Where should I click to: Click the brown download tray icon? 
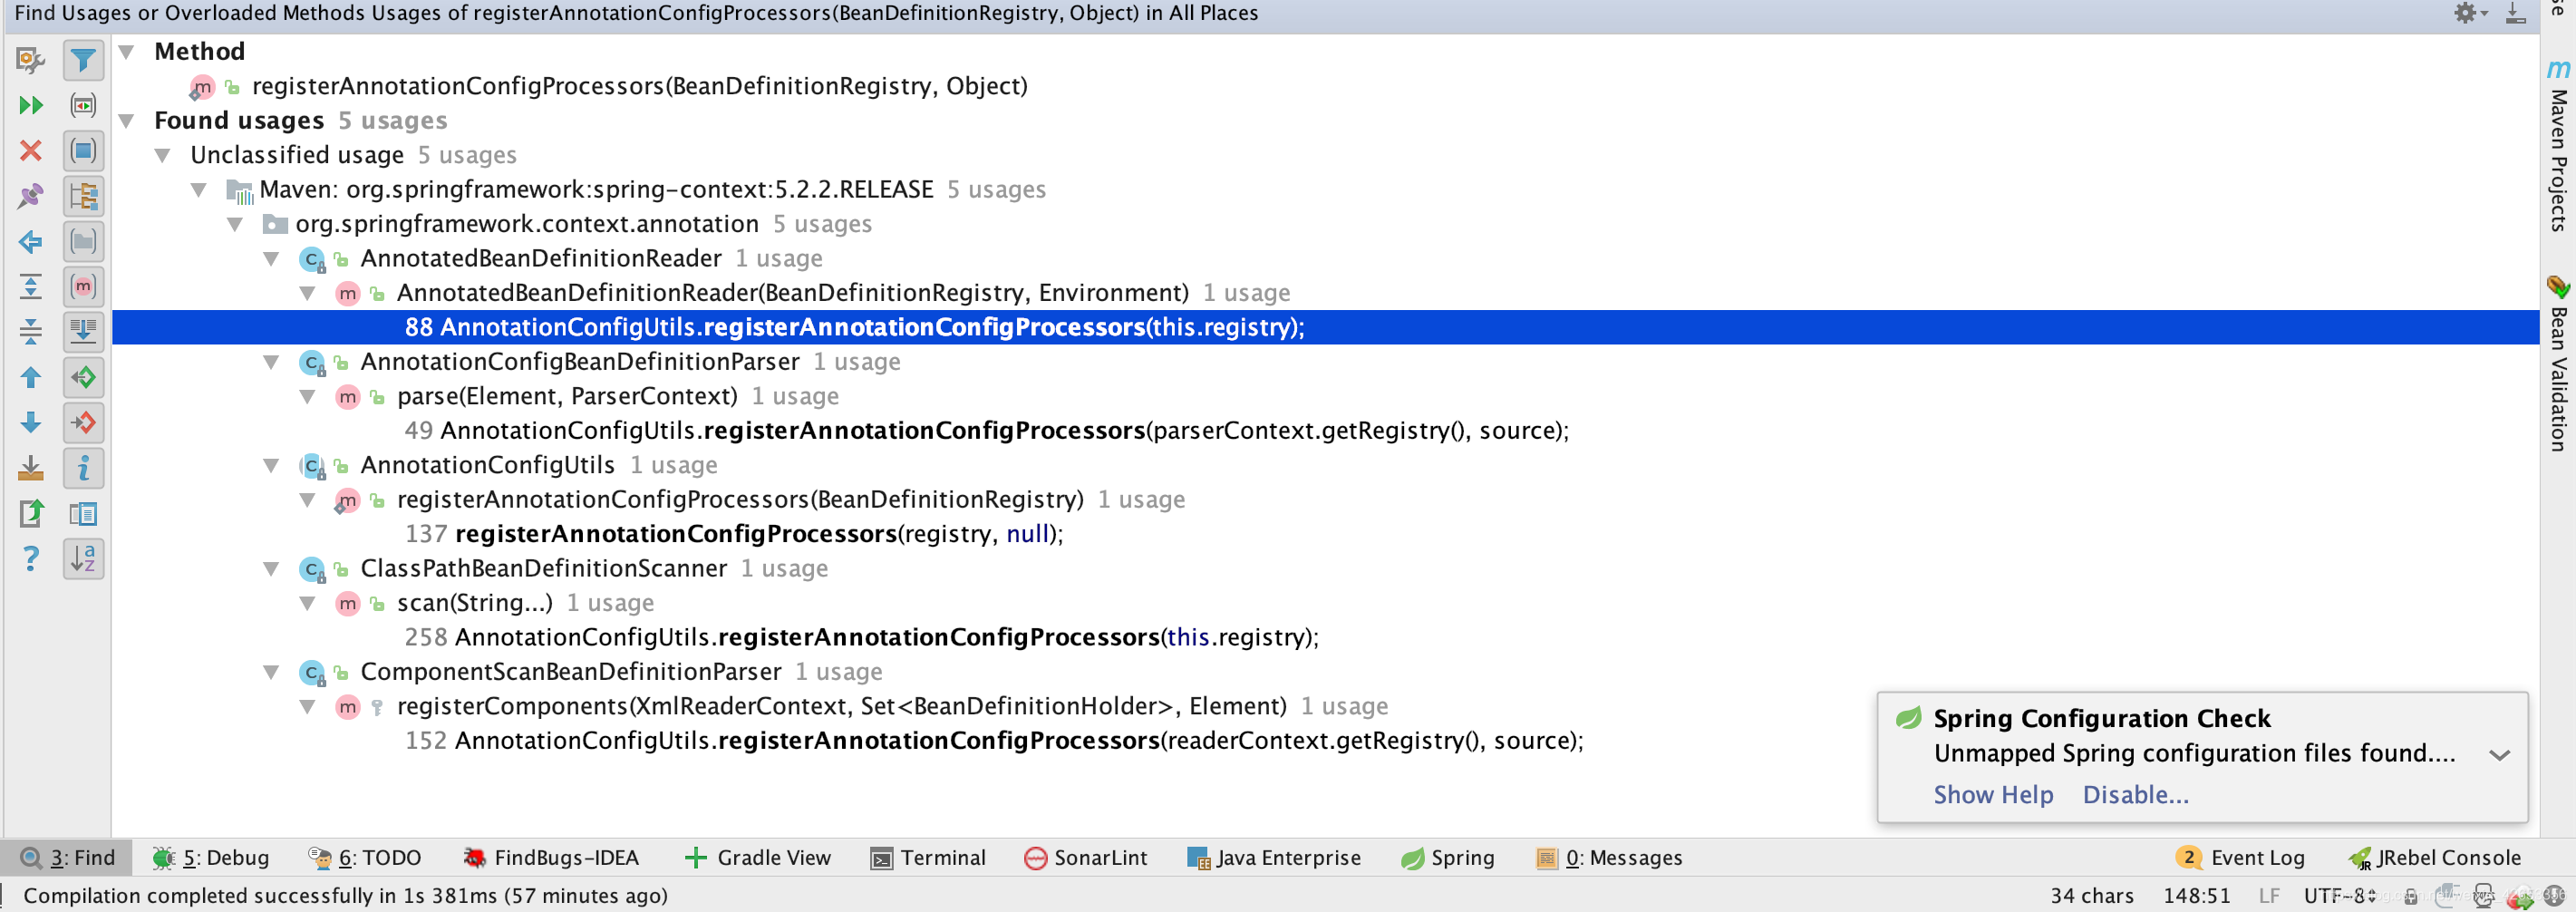[x=30, y=468]
